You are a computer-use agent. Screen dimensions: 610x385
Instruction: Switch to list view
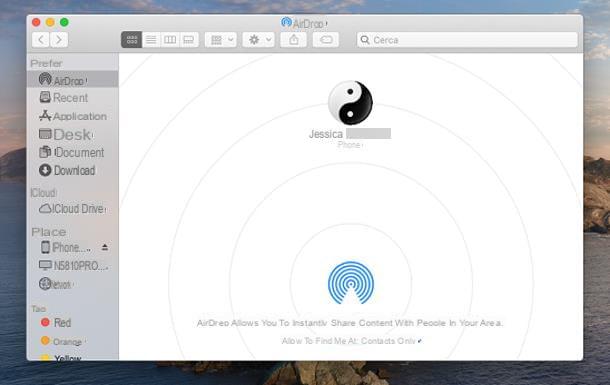(151, 40)
